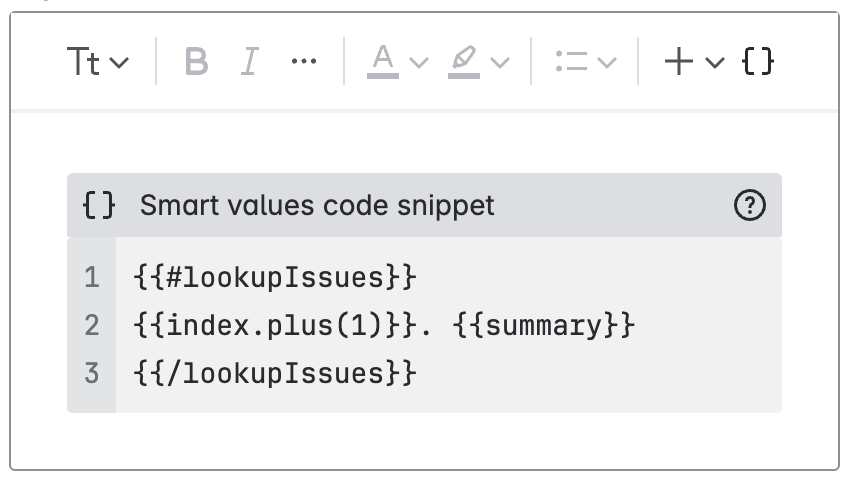The image size is (850, 486).
Task: Open more formatting options ellipsis
Action: coord(303,62)
